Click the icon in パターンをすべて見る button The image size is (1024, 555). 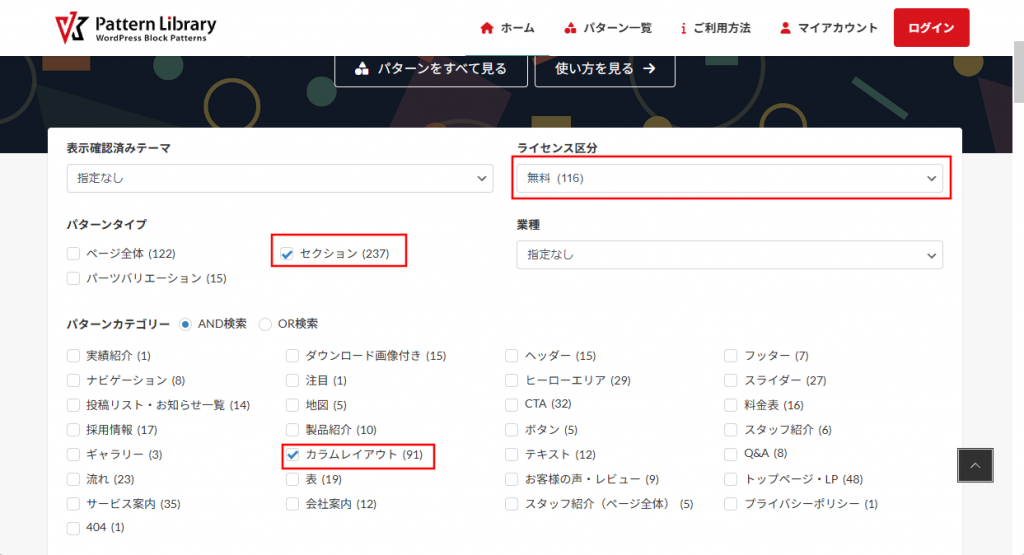tap(362, 69)
